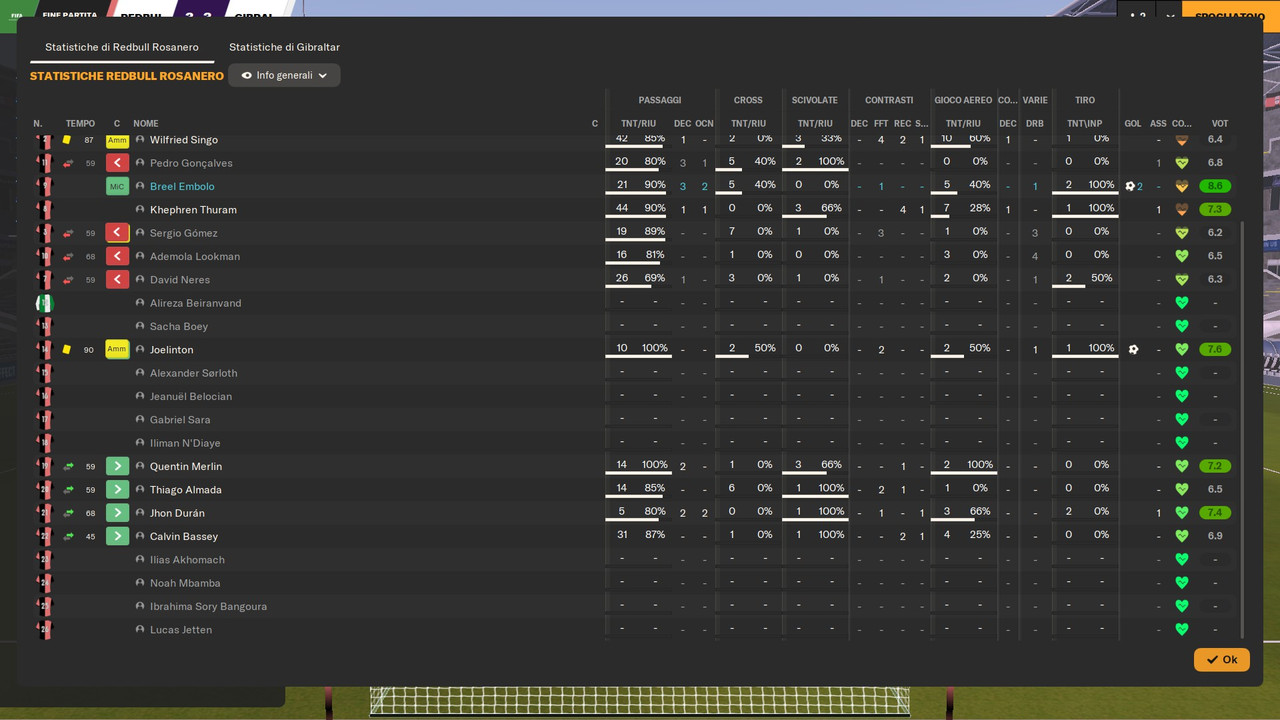The height and width of the screenshot is (720, 1280).
Task: Click the person icon next to Sacha Boey
Action: coord(140,326)
